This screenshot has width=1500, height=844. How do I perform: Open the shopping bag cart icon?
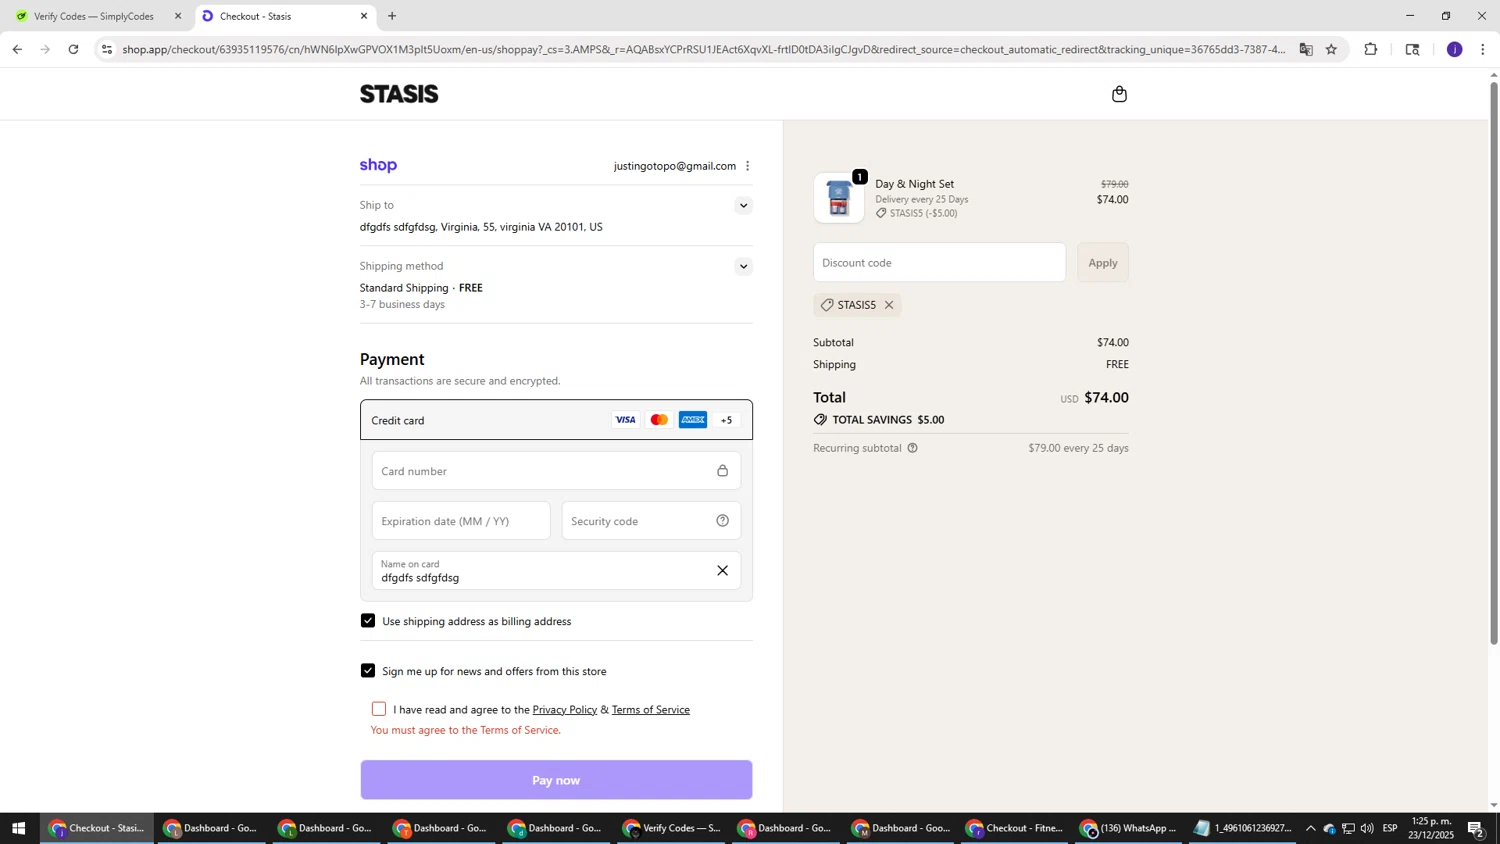pyautogui.click(x=1119, y=94)
